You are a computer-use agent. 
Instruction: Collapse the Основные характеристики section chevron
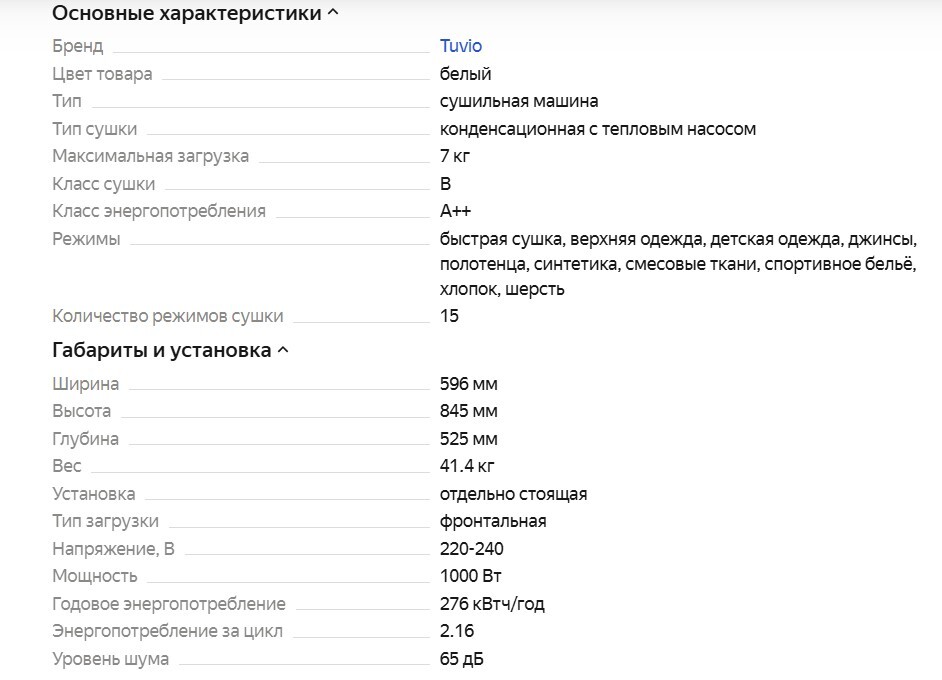point(333,14)
